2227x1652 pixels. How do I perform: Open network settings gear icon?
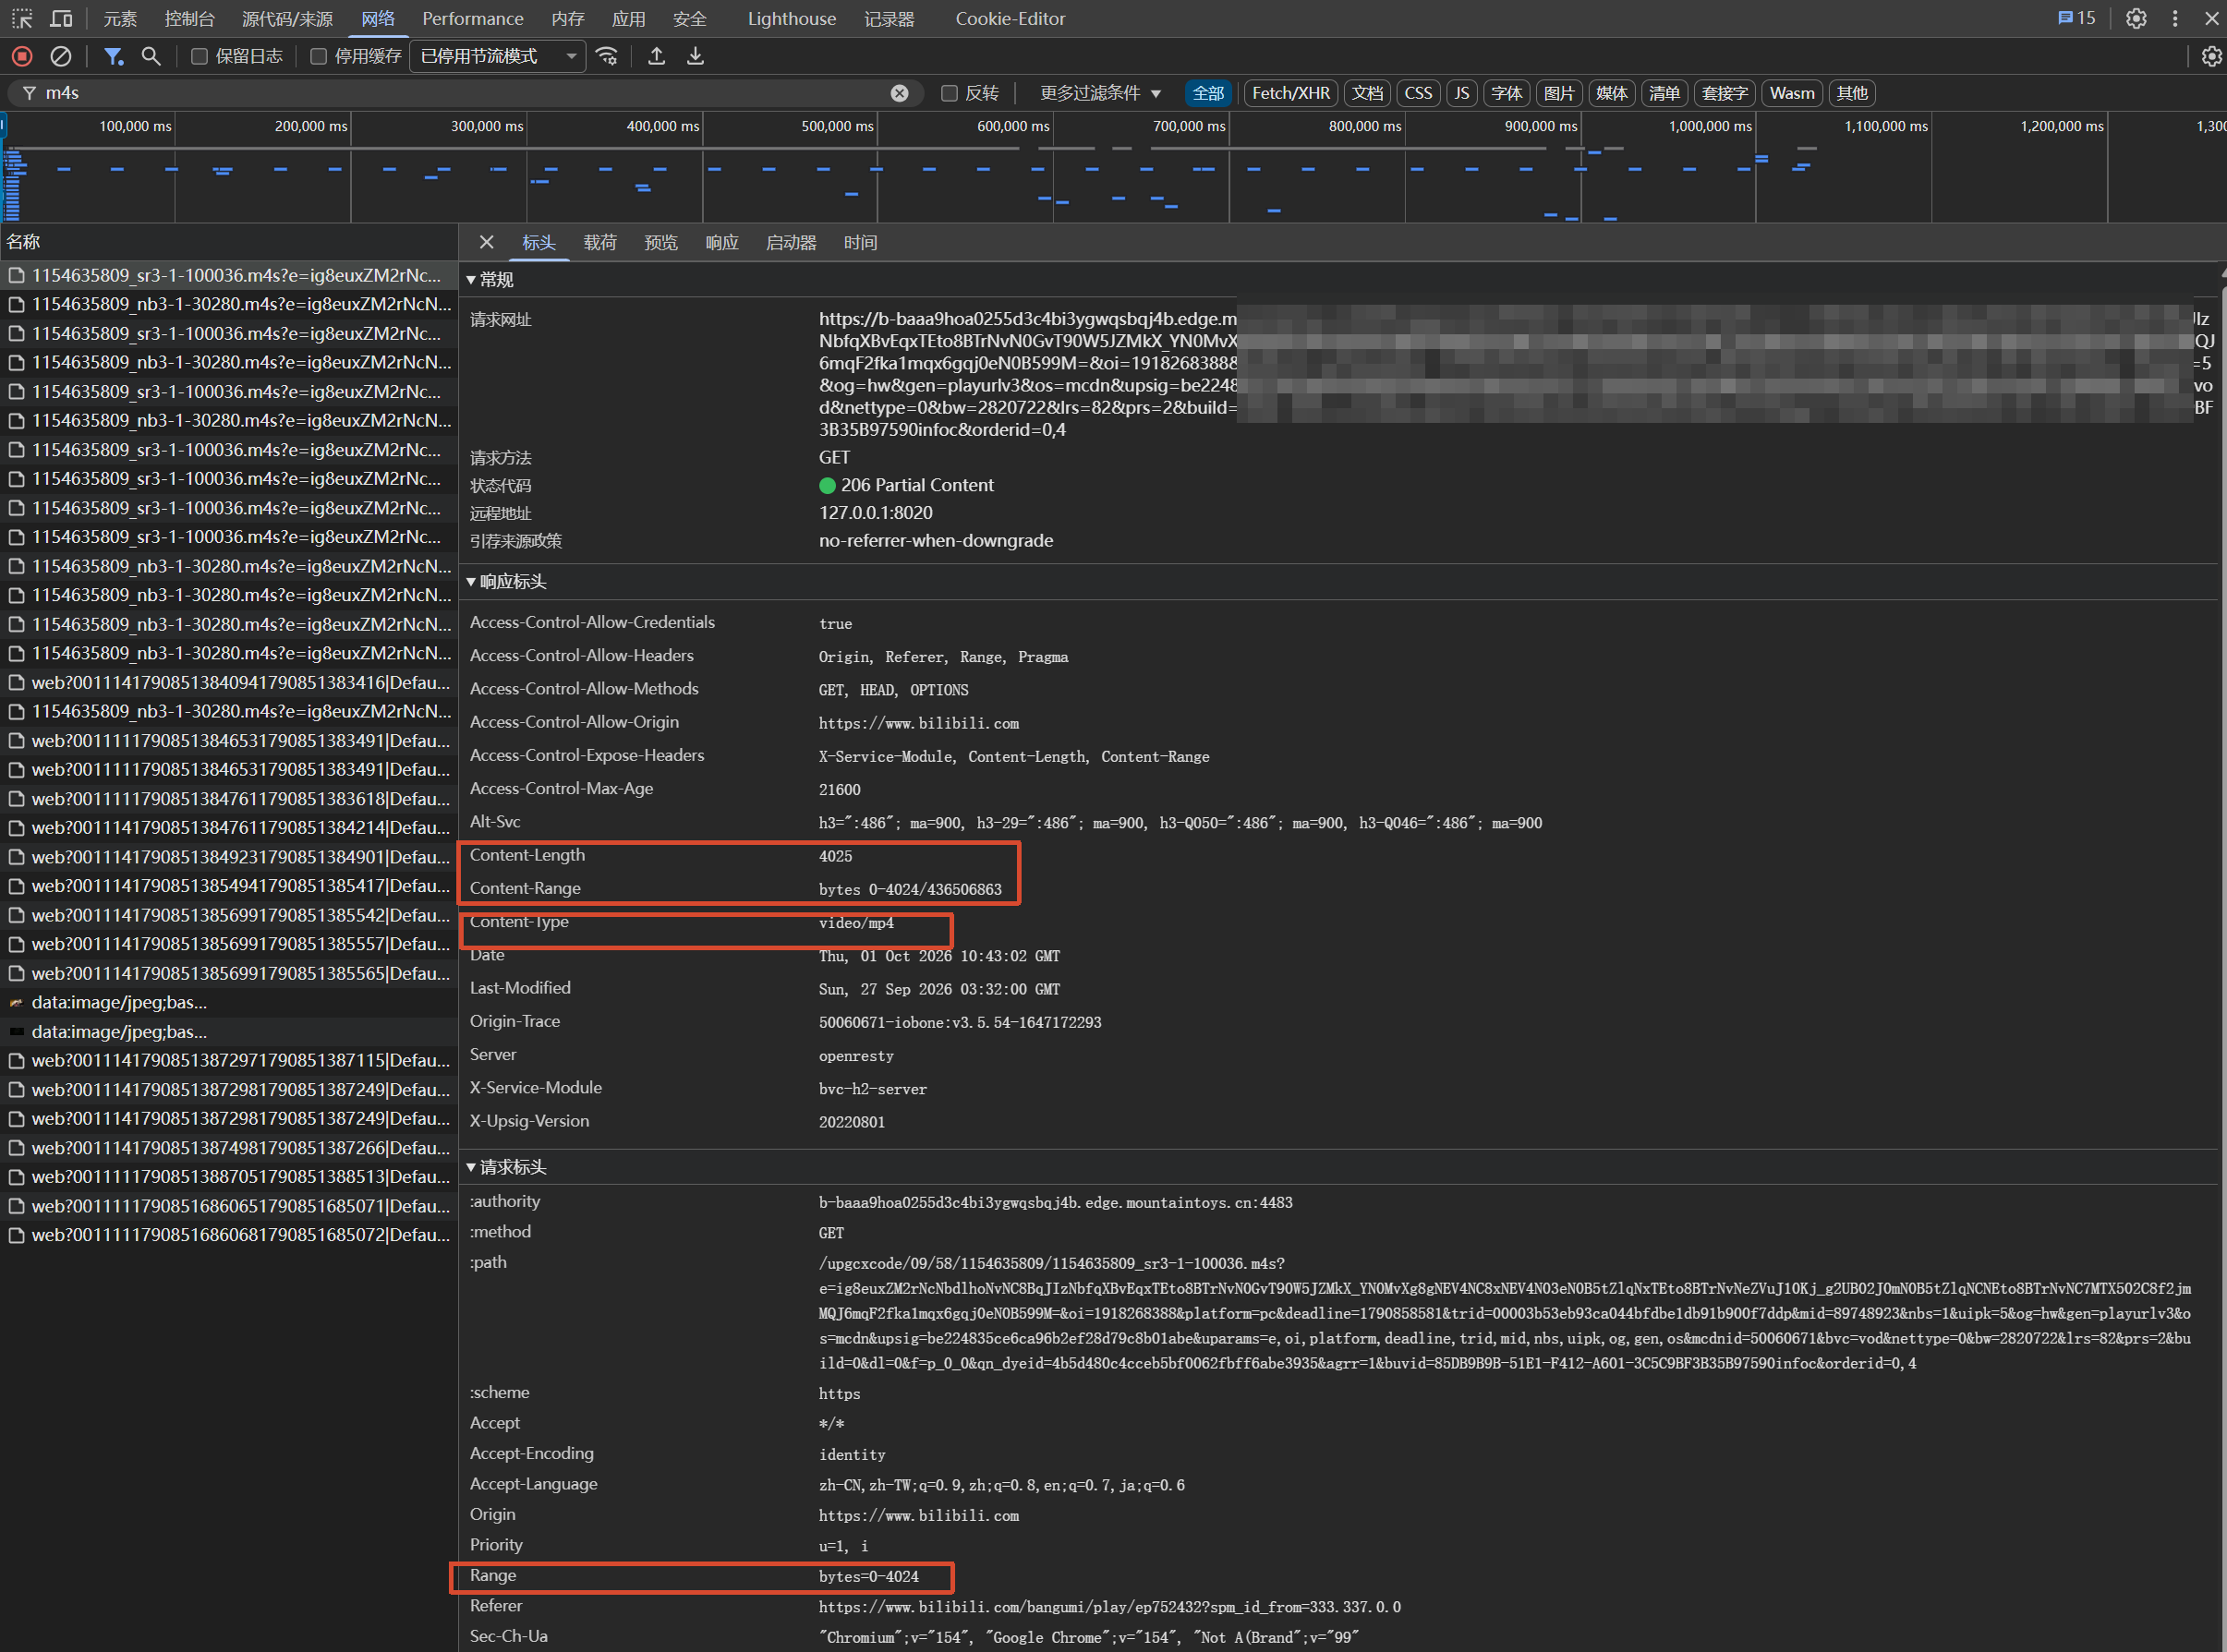coord(2211,56)
